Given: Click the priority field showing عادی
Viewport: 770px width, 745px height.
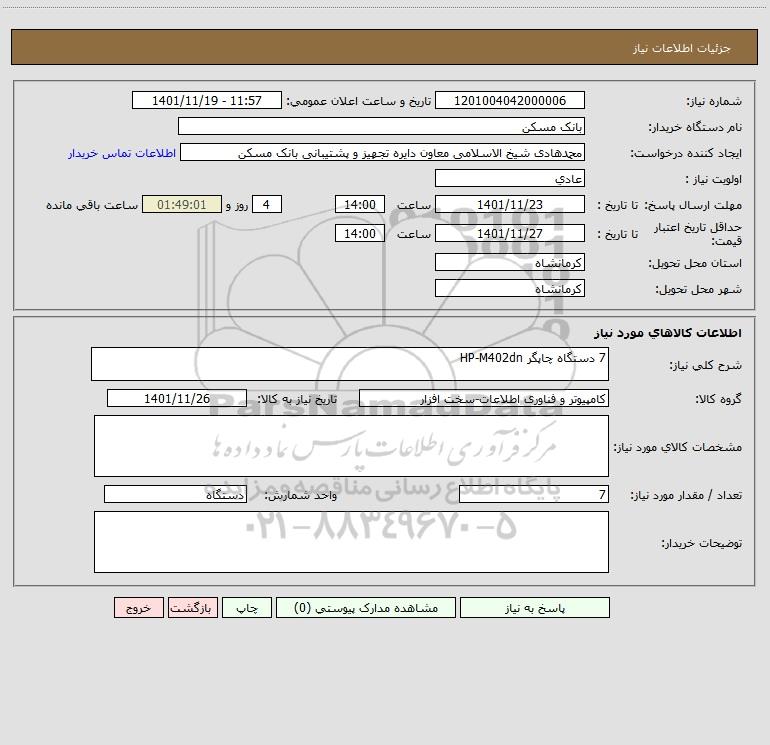Looking at the screenshot, I should (510, 178).
